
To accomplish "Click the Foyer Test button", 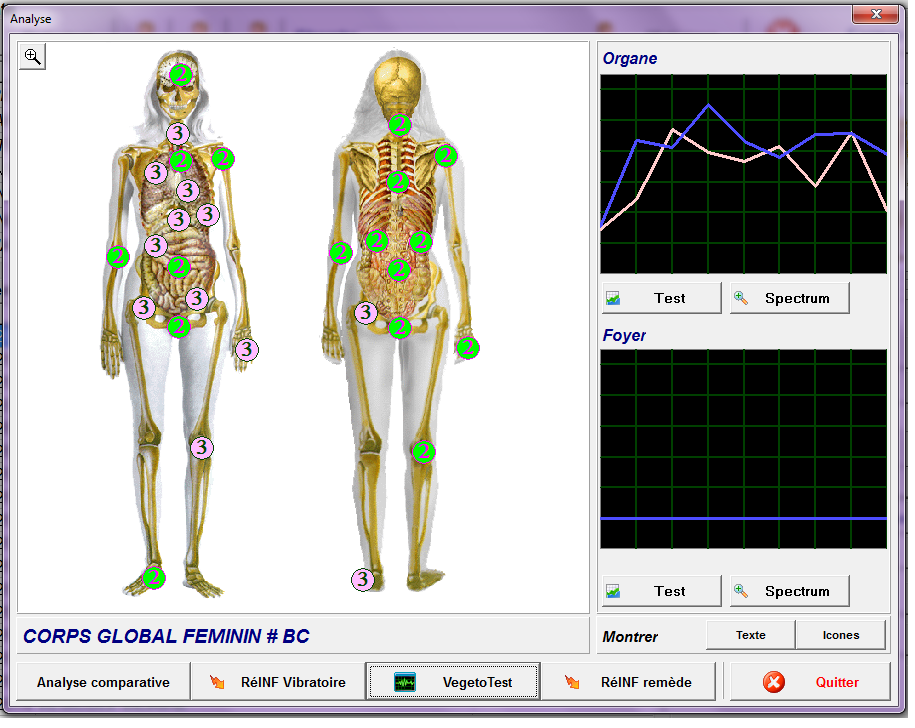I will pos(662,592).
